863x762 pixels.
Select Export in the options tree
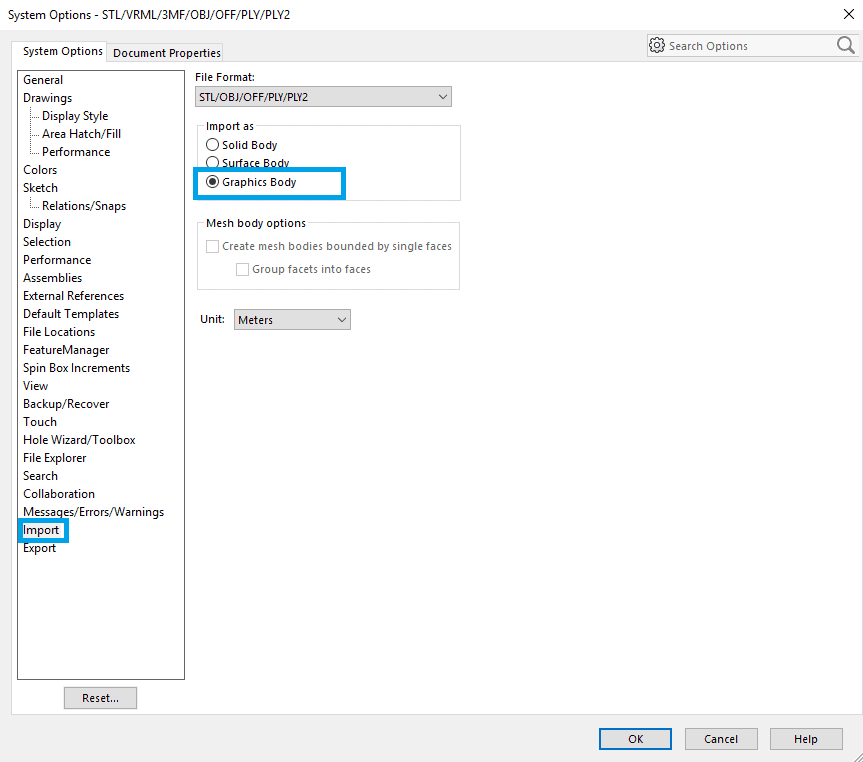point(39,548)
